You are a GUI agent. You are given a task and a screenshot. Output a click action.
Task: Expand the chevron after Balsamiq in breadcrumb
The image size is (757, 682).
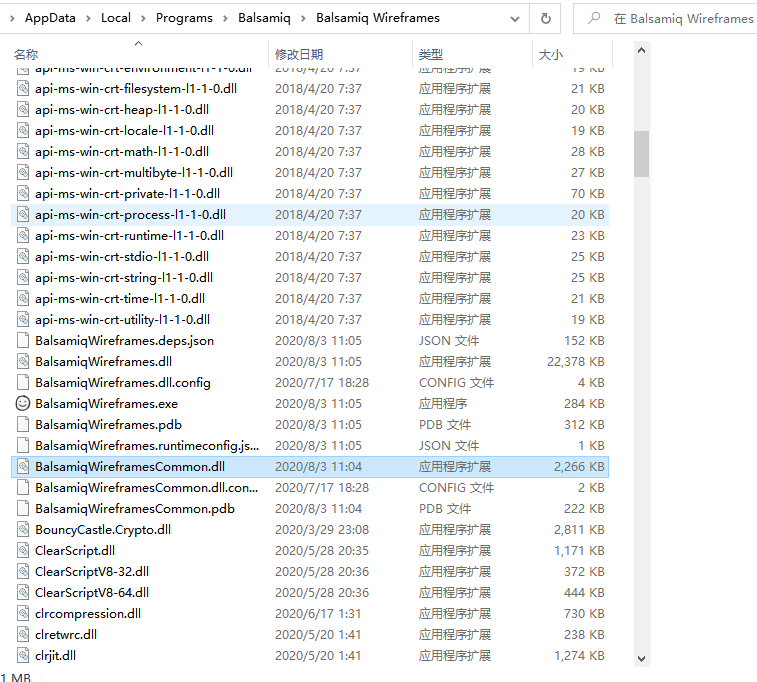304,18
